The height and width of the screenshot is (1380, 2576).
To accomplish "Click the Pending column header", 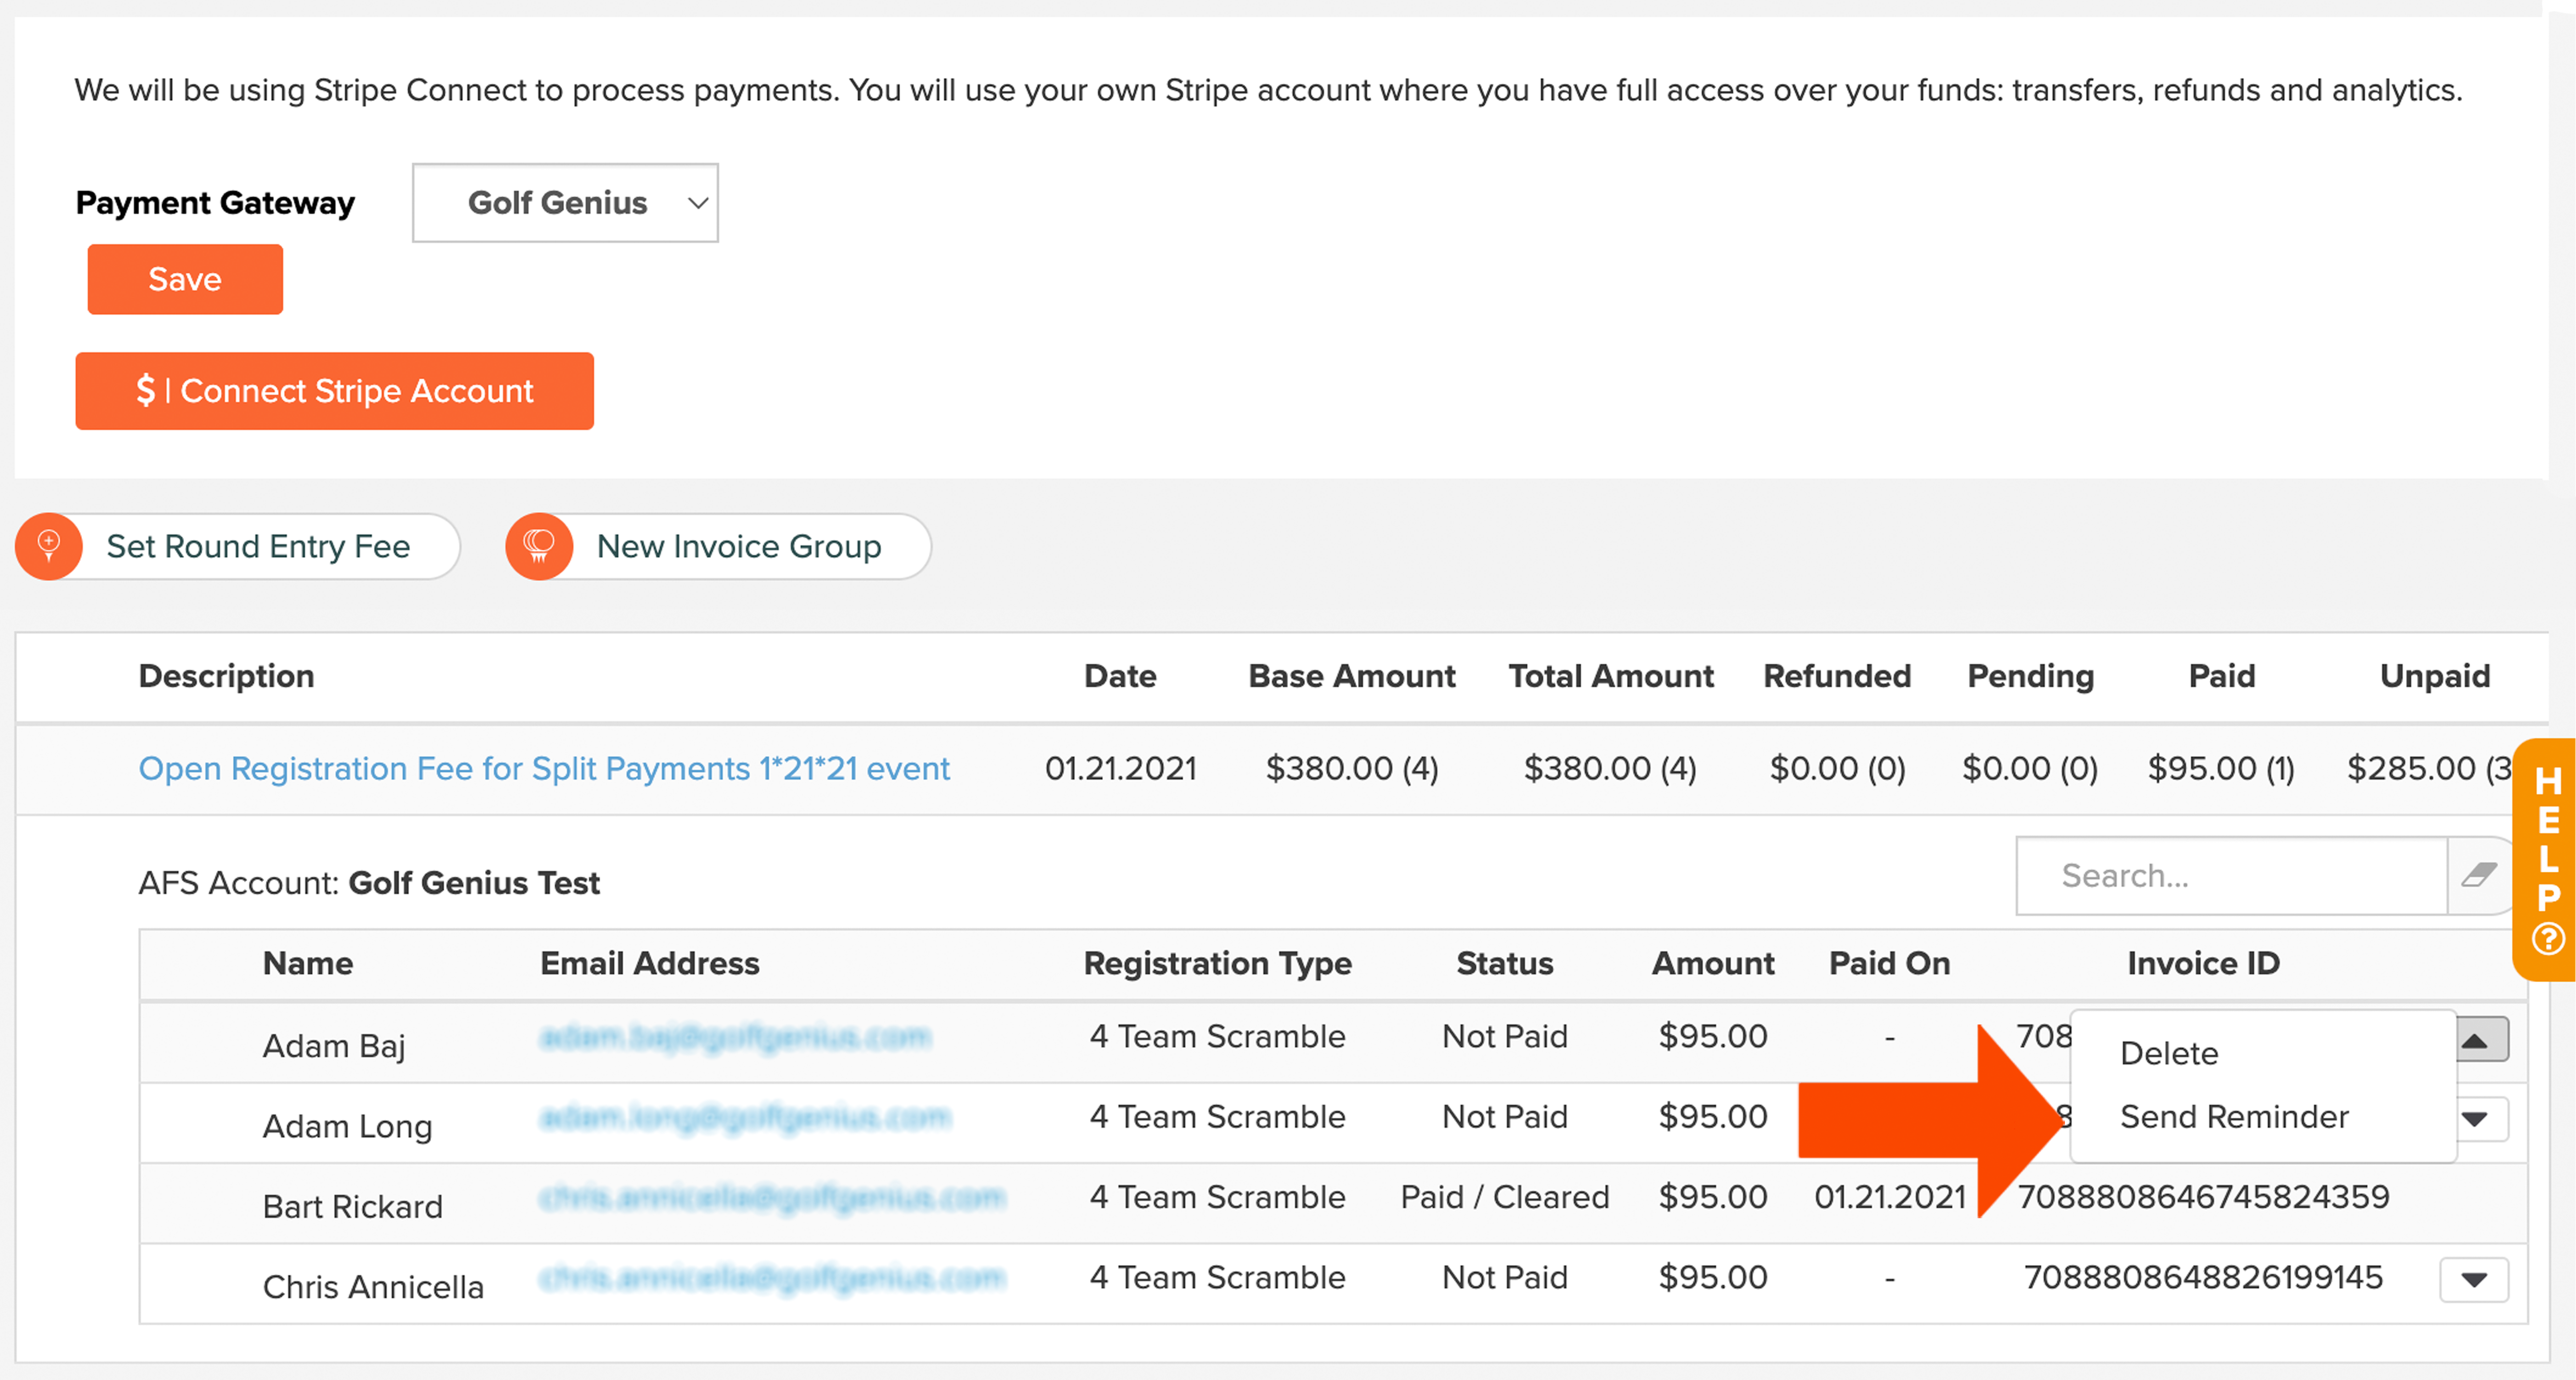I will [2030, 676].
